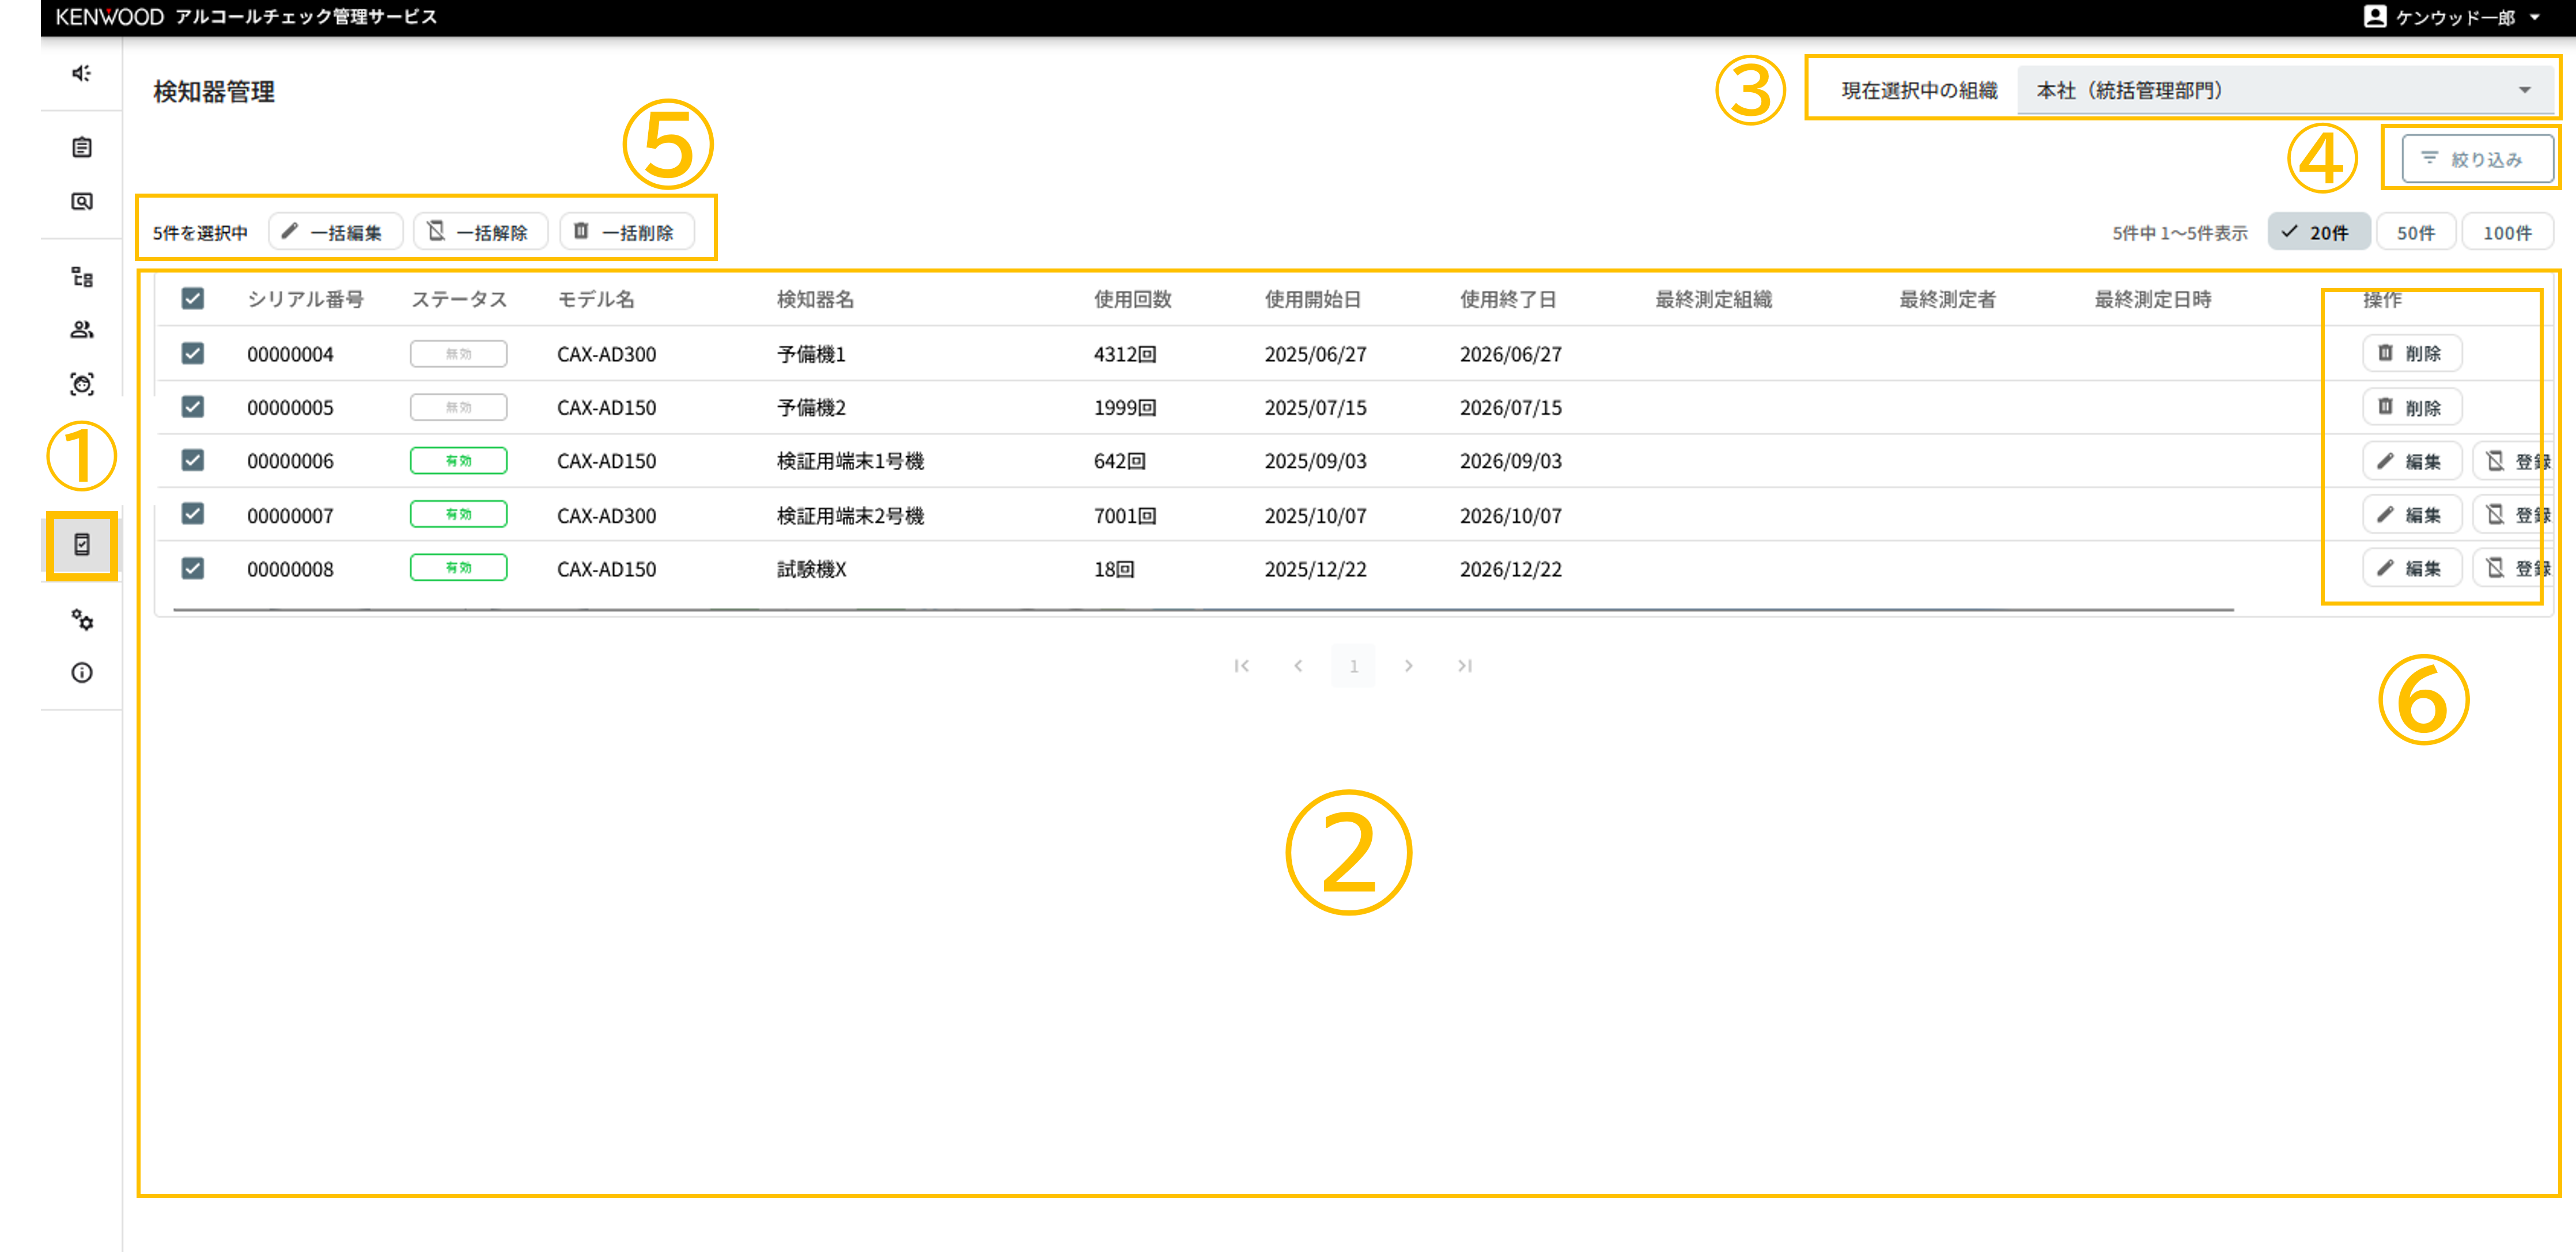Uncheck the row 00000004 checkbox
This screenshot has width=2576, height=1252.
click(x=193, y=353)
